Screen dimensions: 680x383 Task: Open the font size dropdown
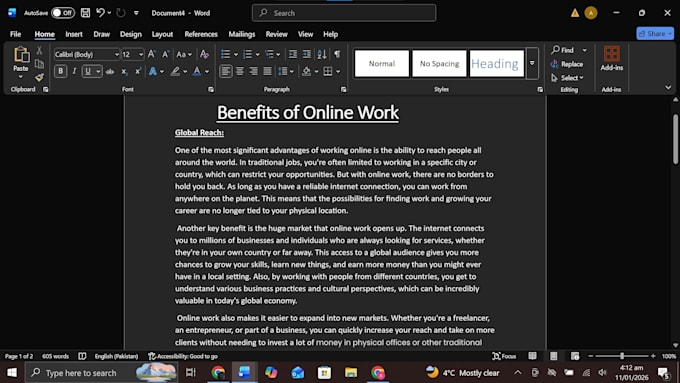(141, 55)
